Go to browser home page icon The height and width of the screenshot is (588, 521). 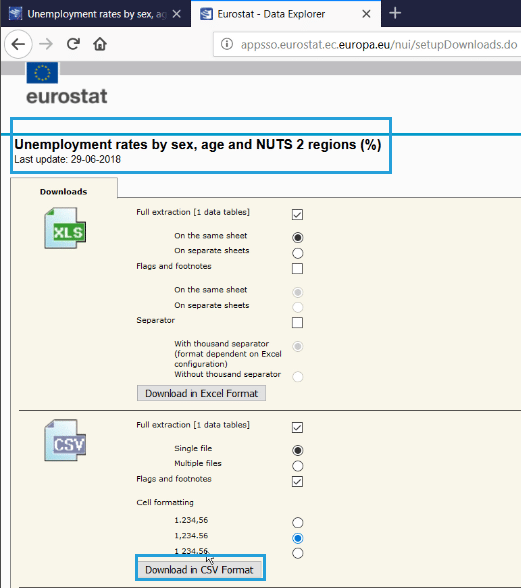point(100,44)
